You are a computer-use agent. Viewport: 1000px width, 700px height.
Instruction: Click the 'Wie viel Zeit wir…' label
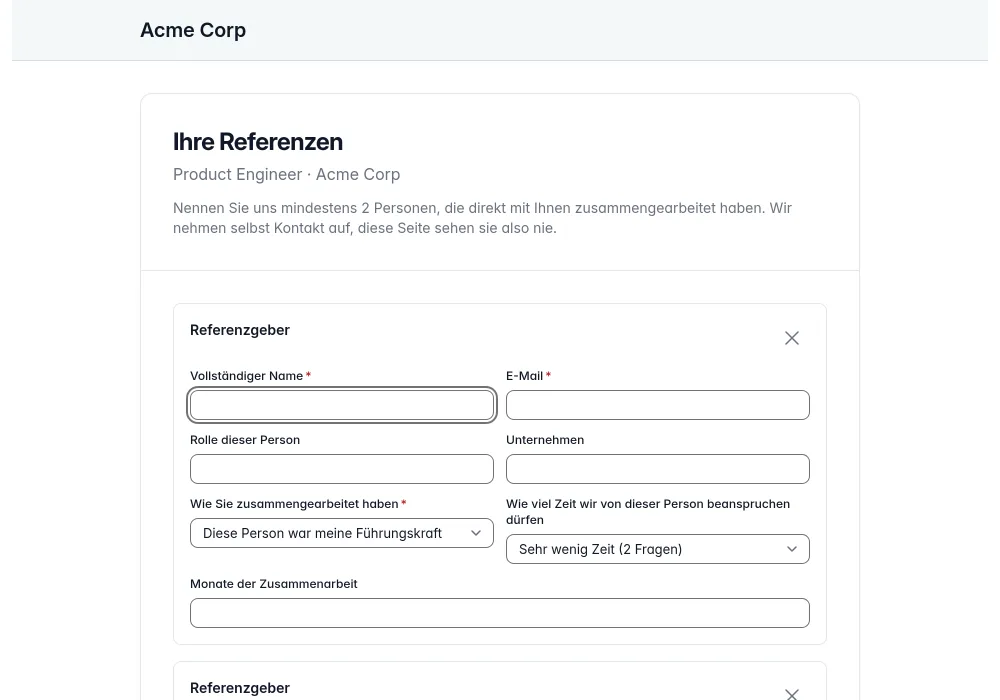coord(648,512)
